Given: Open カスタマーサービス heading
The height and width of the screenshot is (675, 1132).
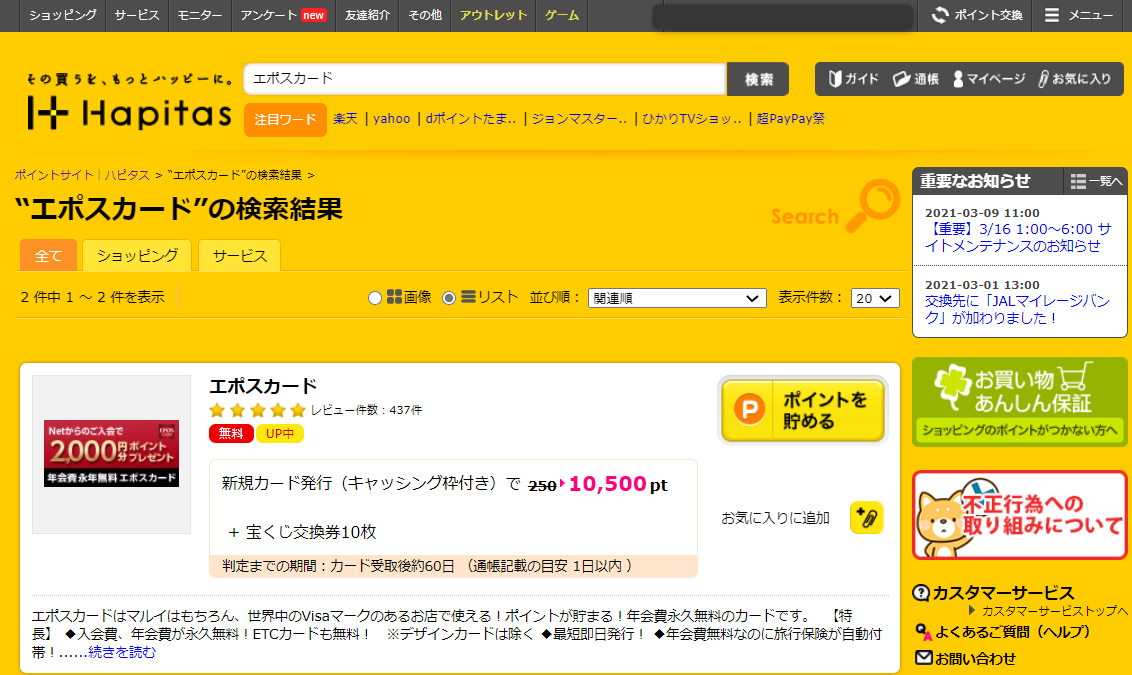Looking at the screenshot, I should pyautogui.click(x=994, y=593).
